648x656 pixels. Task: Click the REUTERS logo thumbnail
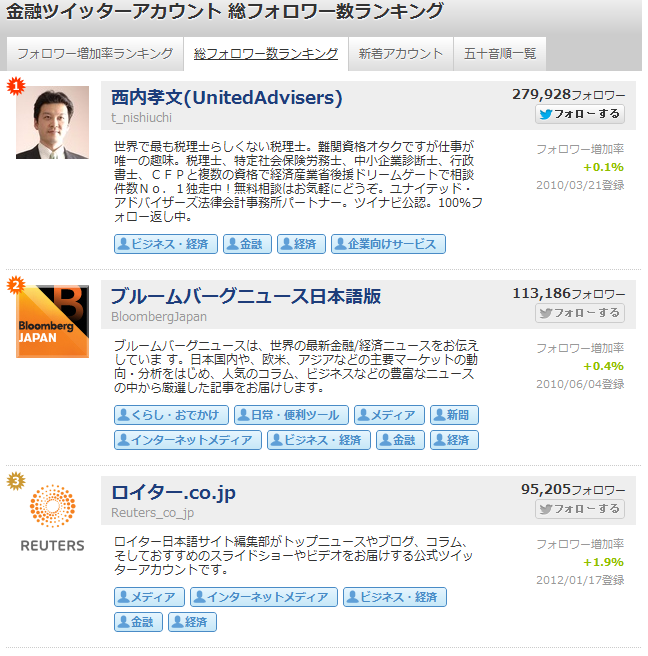tap(52, 518)
